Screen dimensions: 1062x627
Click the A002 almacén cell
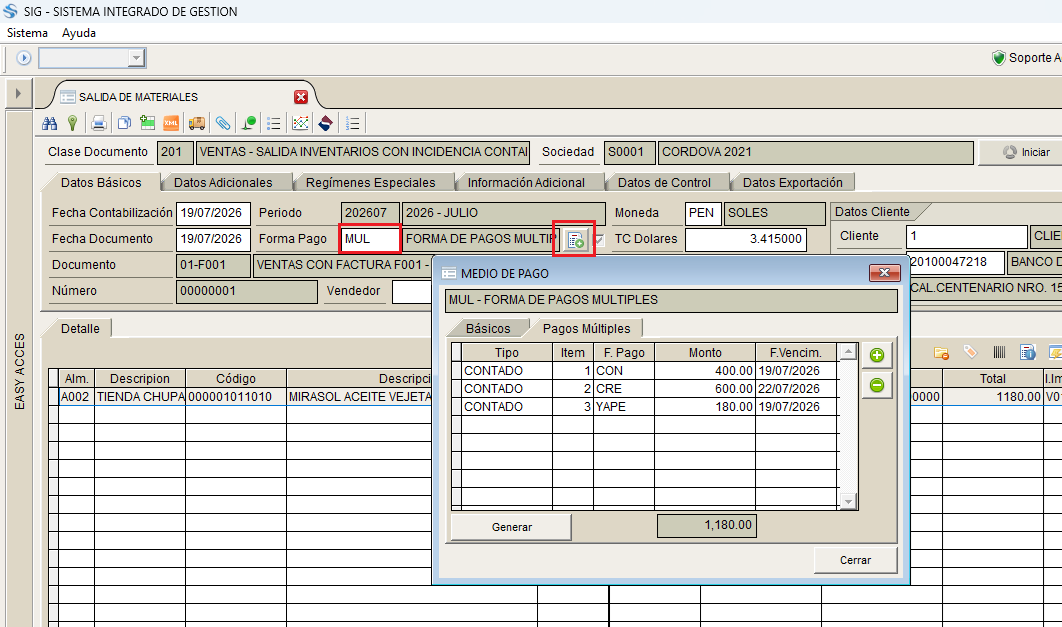coord(76,397)
